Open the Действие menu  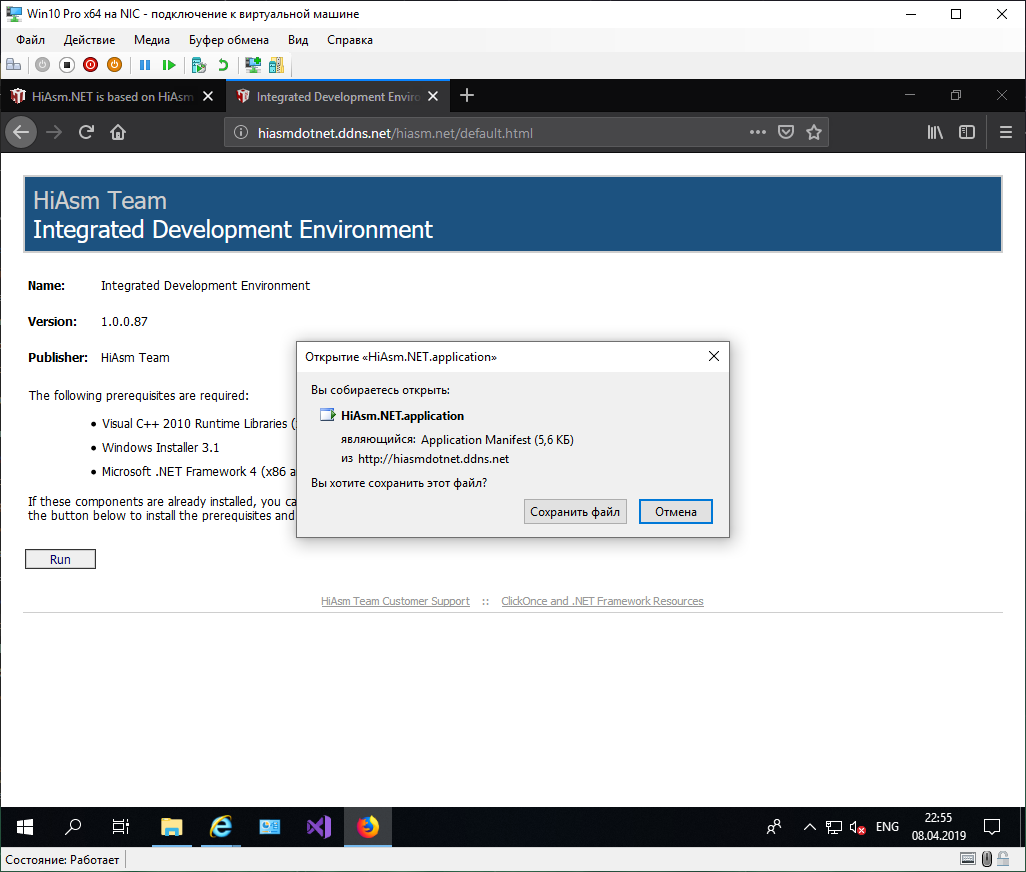click(x=89, y=40)
